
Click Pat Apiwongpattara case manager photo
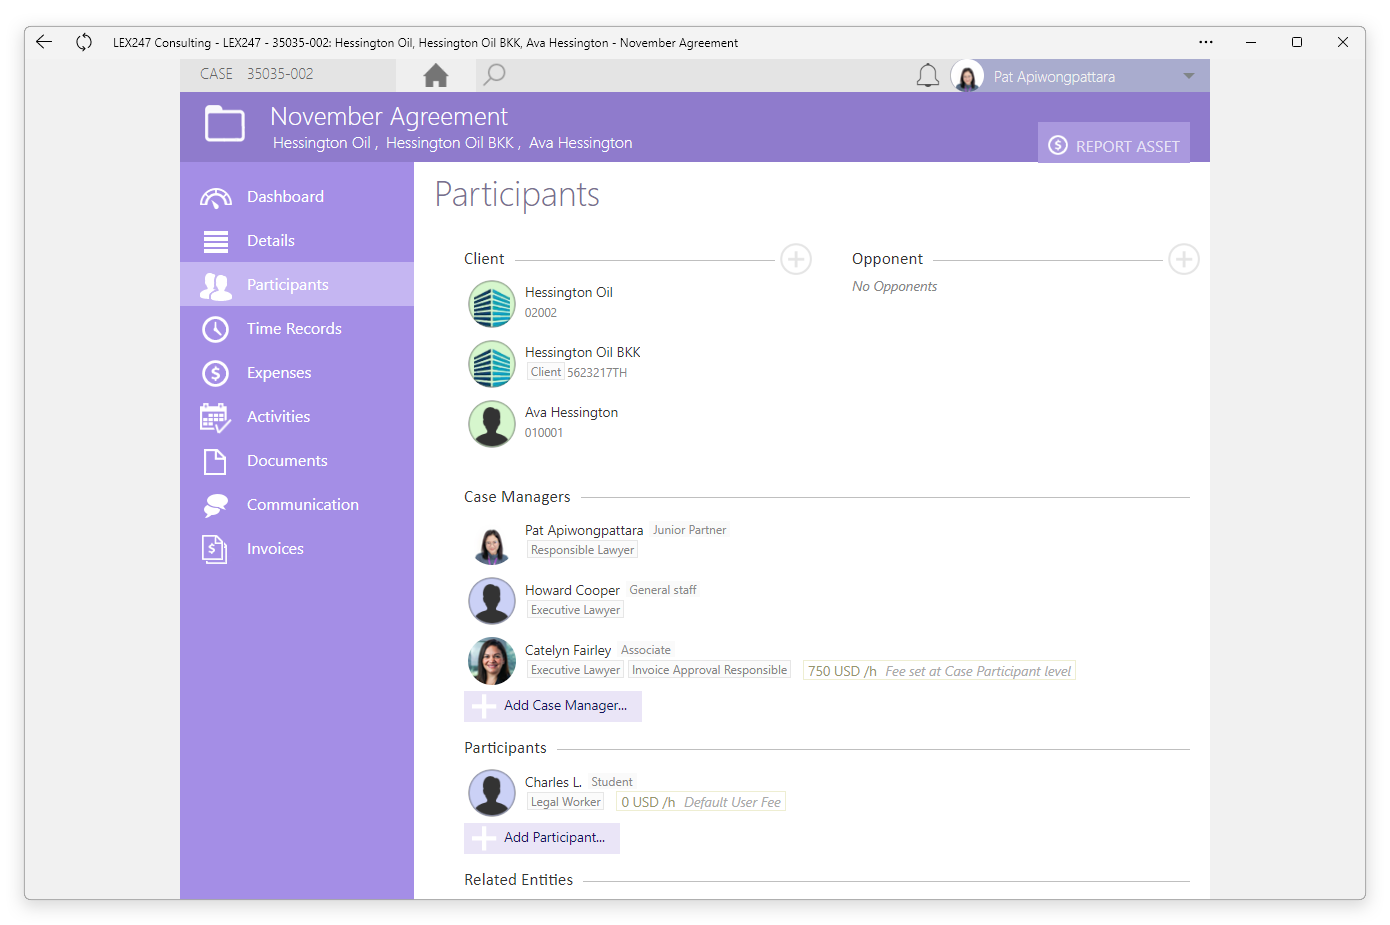(x=492, y=544)
